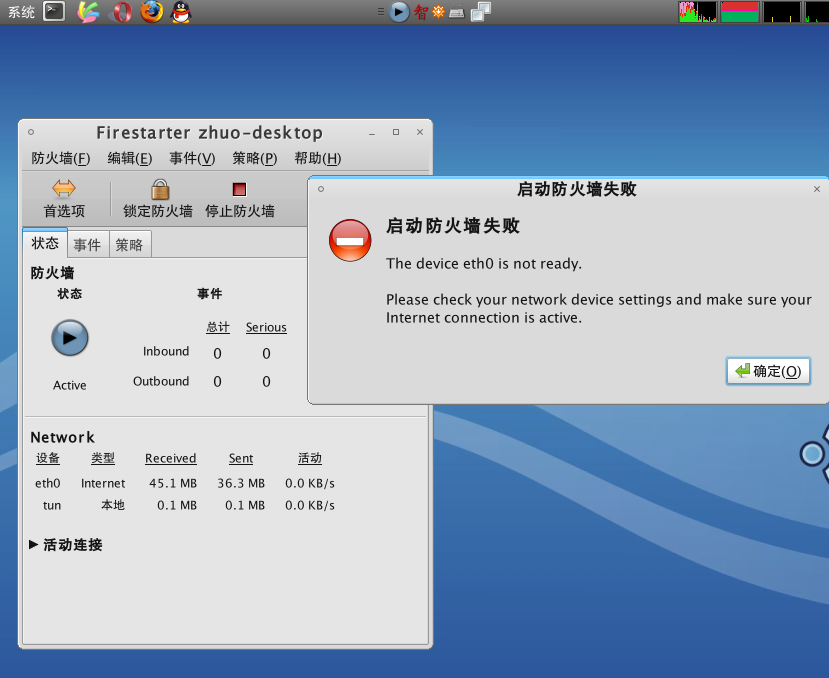Minimize the Firestarter window
This screenshot has width=829, height=678.
coord(372,133)
